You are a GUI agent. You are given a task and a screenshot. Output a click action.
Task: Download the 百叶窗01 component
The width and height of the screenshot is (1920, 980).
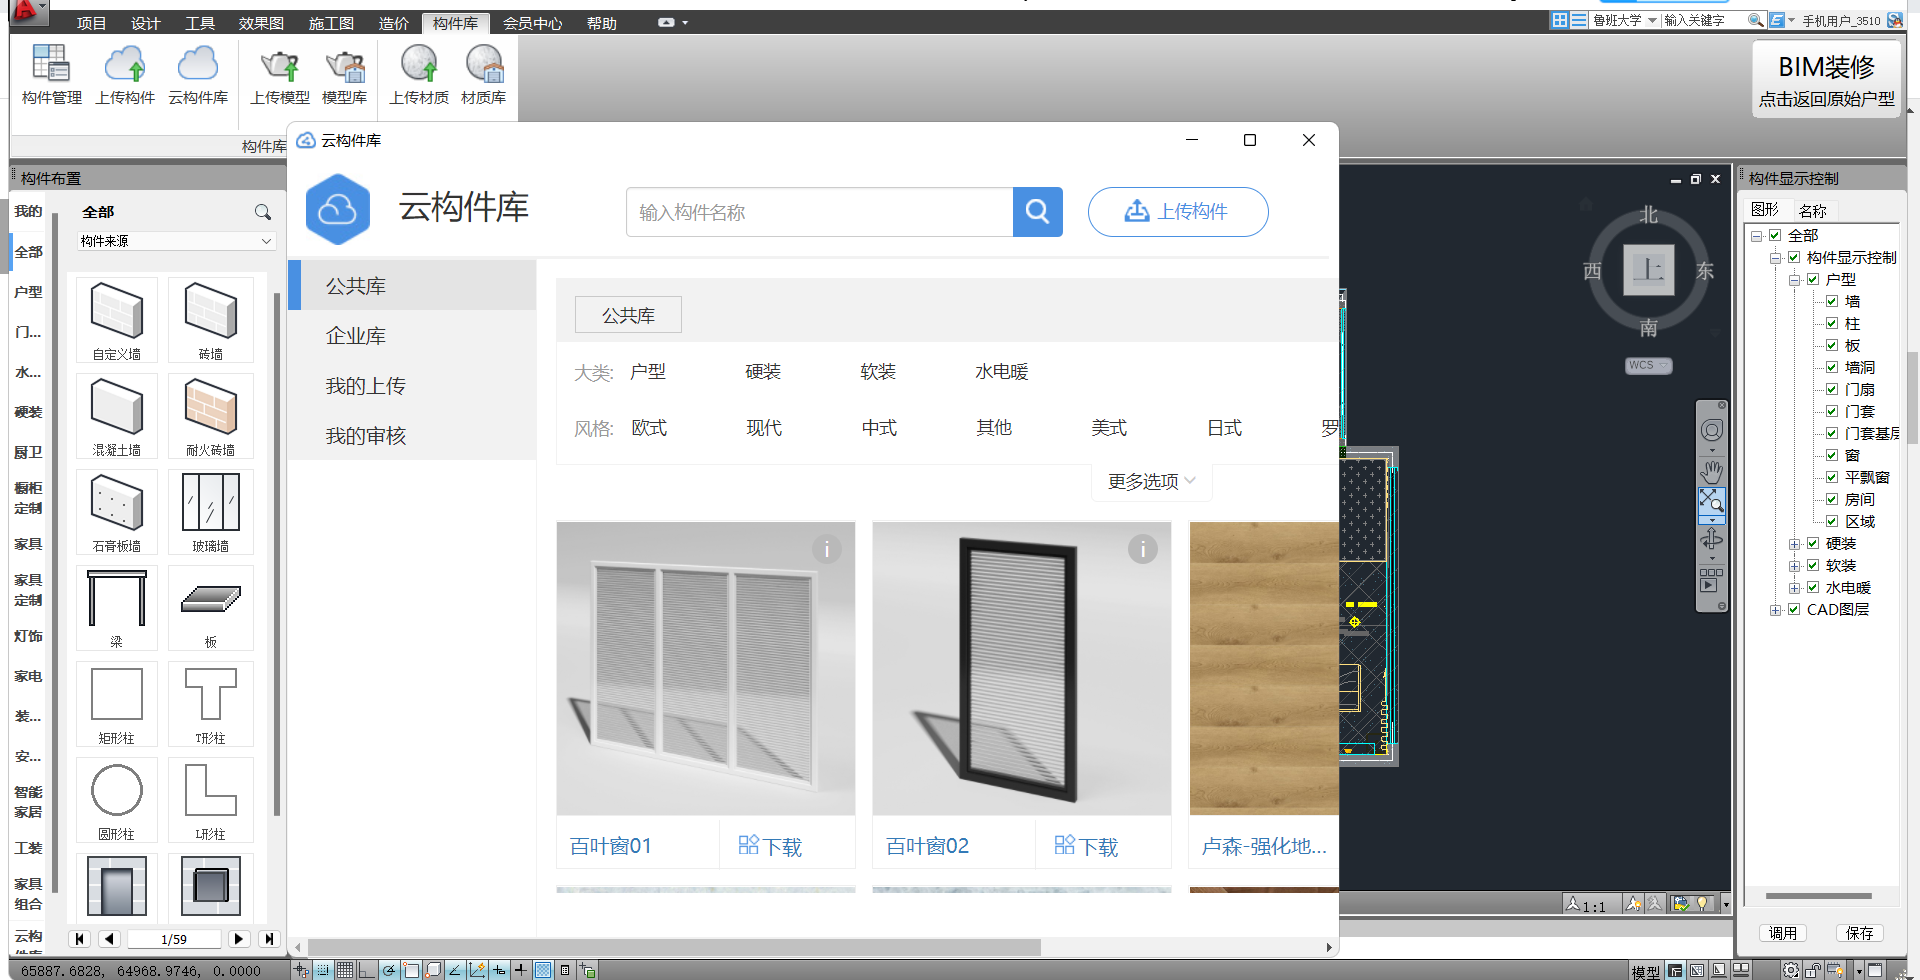pos(771,846)
